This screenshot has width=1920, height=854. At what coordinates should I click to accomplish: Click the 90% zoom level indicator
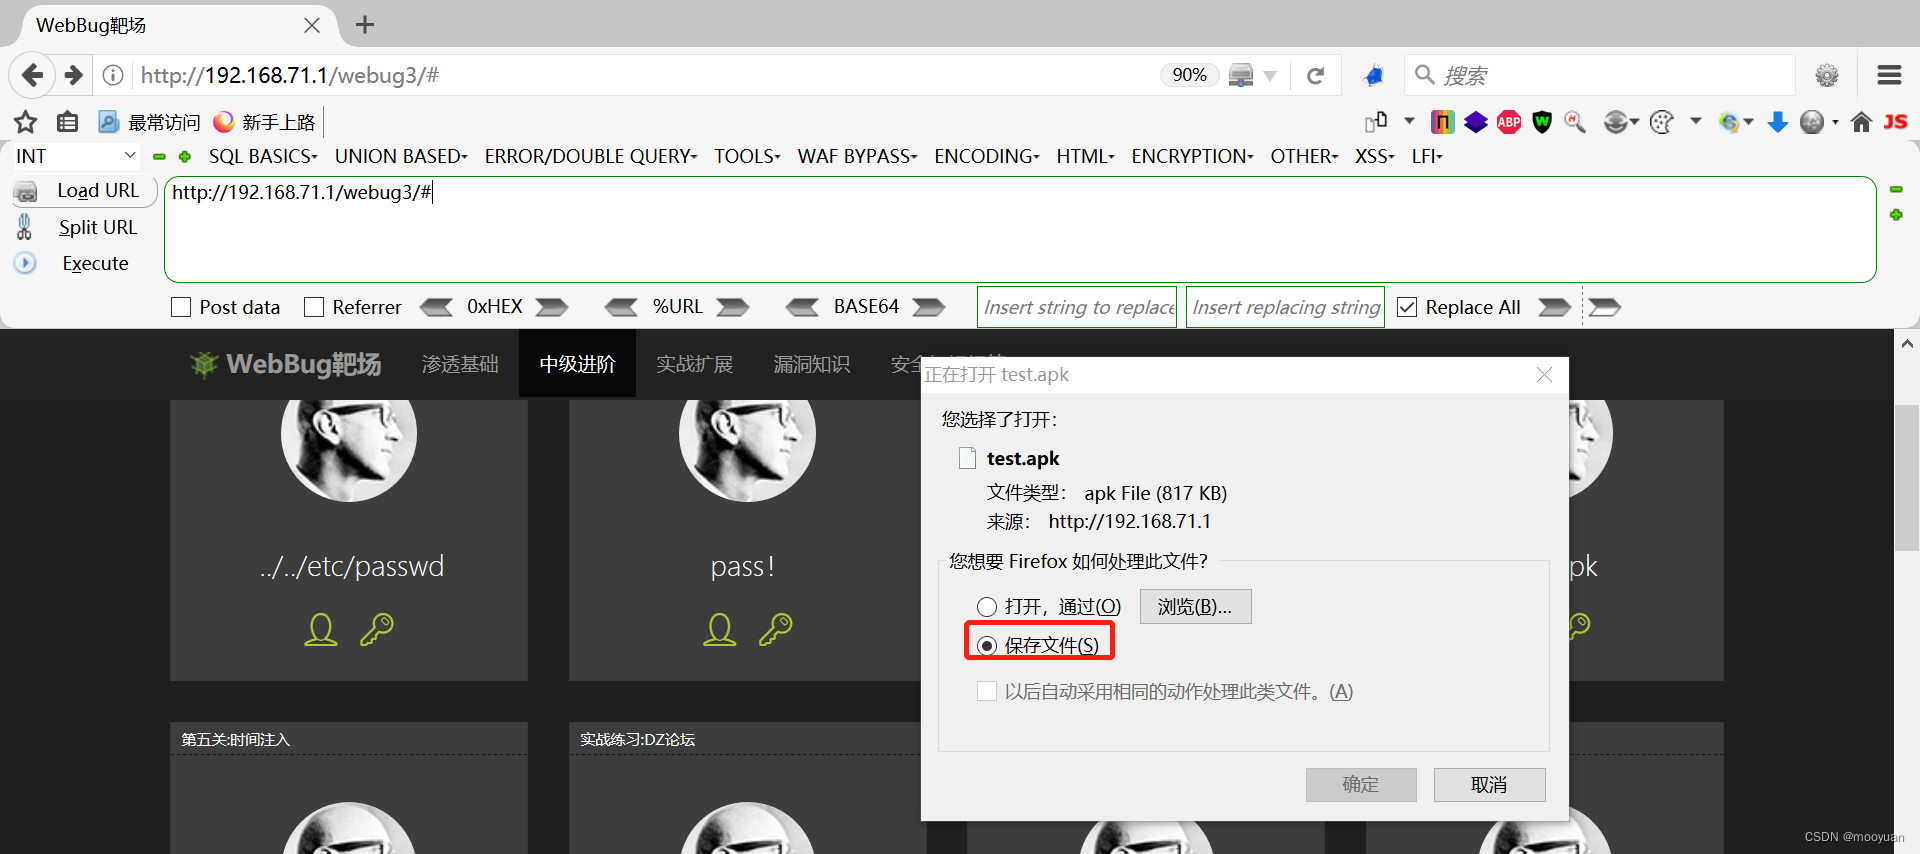(x=1189, y=75)
